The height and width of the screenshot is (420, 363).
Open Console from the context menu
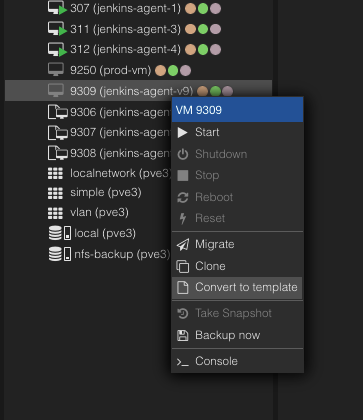pos(237,361)
